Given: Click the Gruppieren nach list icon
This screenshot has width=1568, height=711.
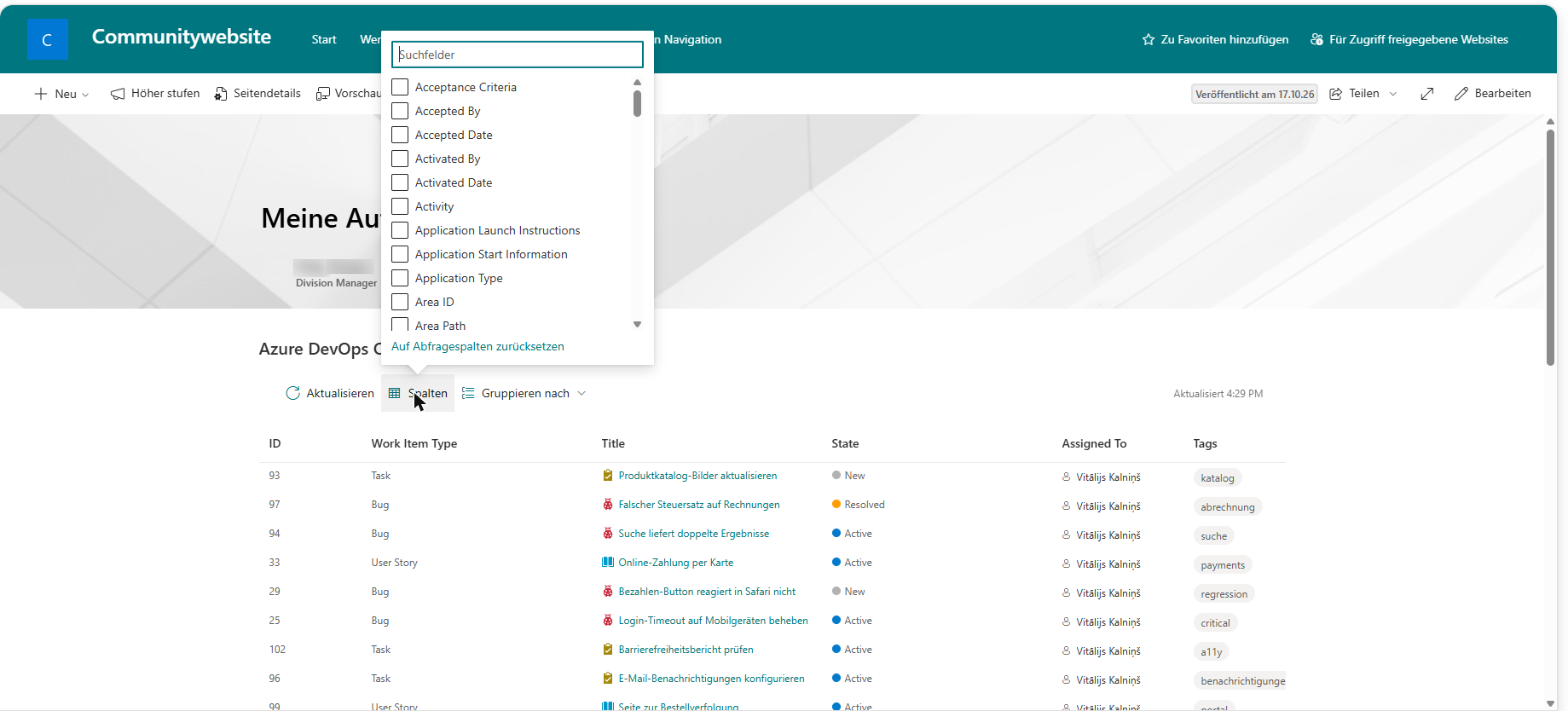Looking at the screenshot, I should point(468,393).
